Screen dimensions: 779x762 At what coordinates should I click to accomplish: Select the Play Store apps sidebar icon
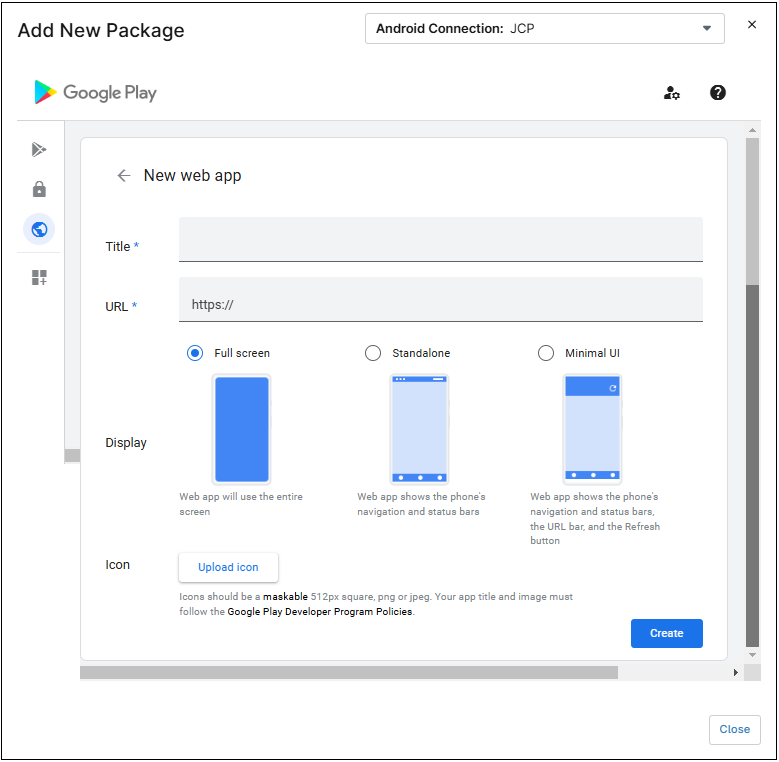click(39, 150)
